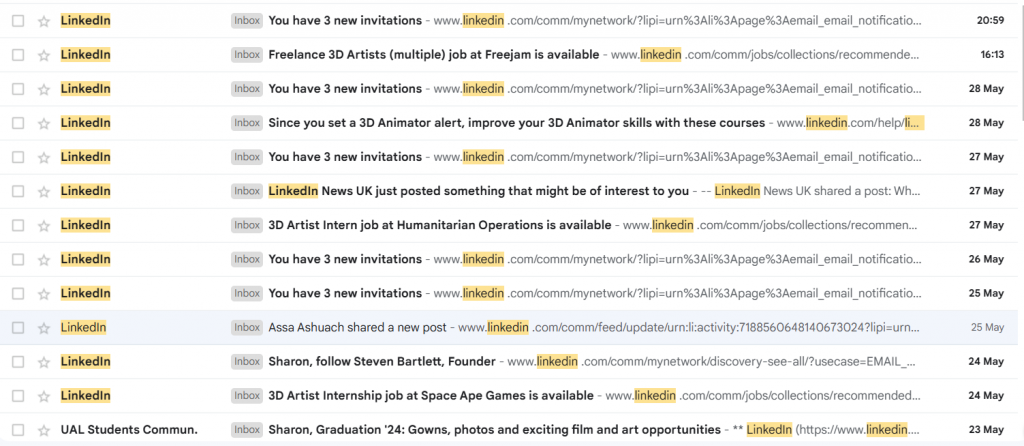The image size is (1024, 446).
Task: Star the 25 May invitations email
Action: (44, 293)
